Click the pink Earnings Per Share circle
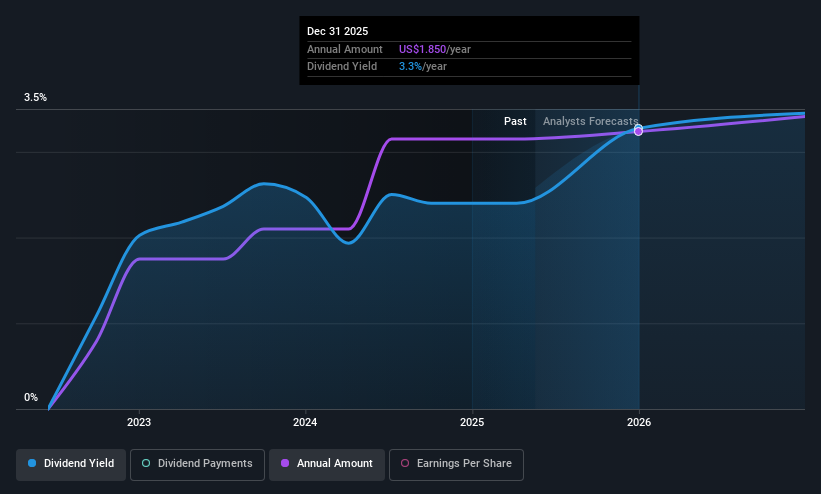The width and height of the screenshot is (821, 494). point(405,463)
